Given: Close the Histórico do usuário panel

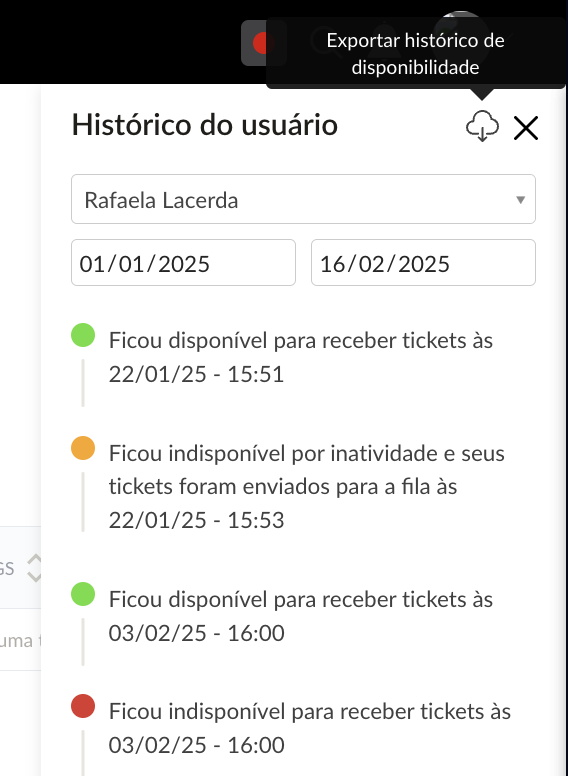Looking at the screenshot, I should [525, 128].
